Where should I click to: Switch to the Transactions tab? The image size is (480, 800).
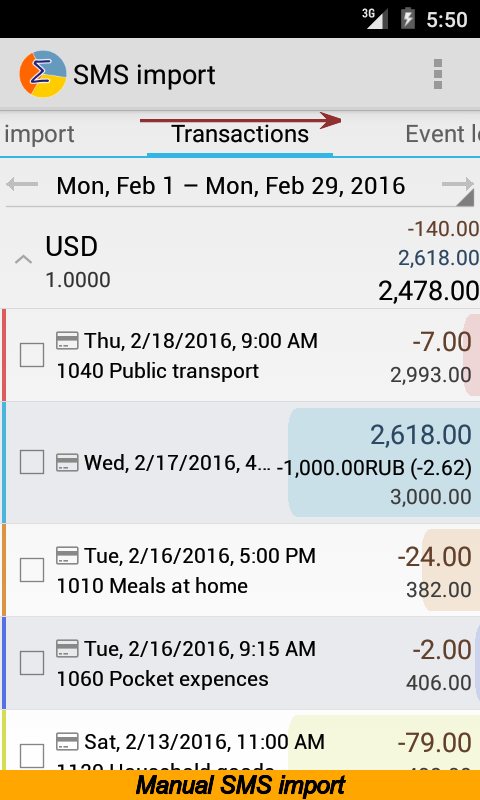click(240, 135)
